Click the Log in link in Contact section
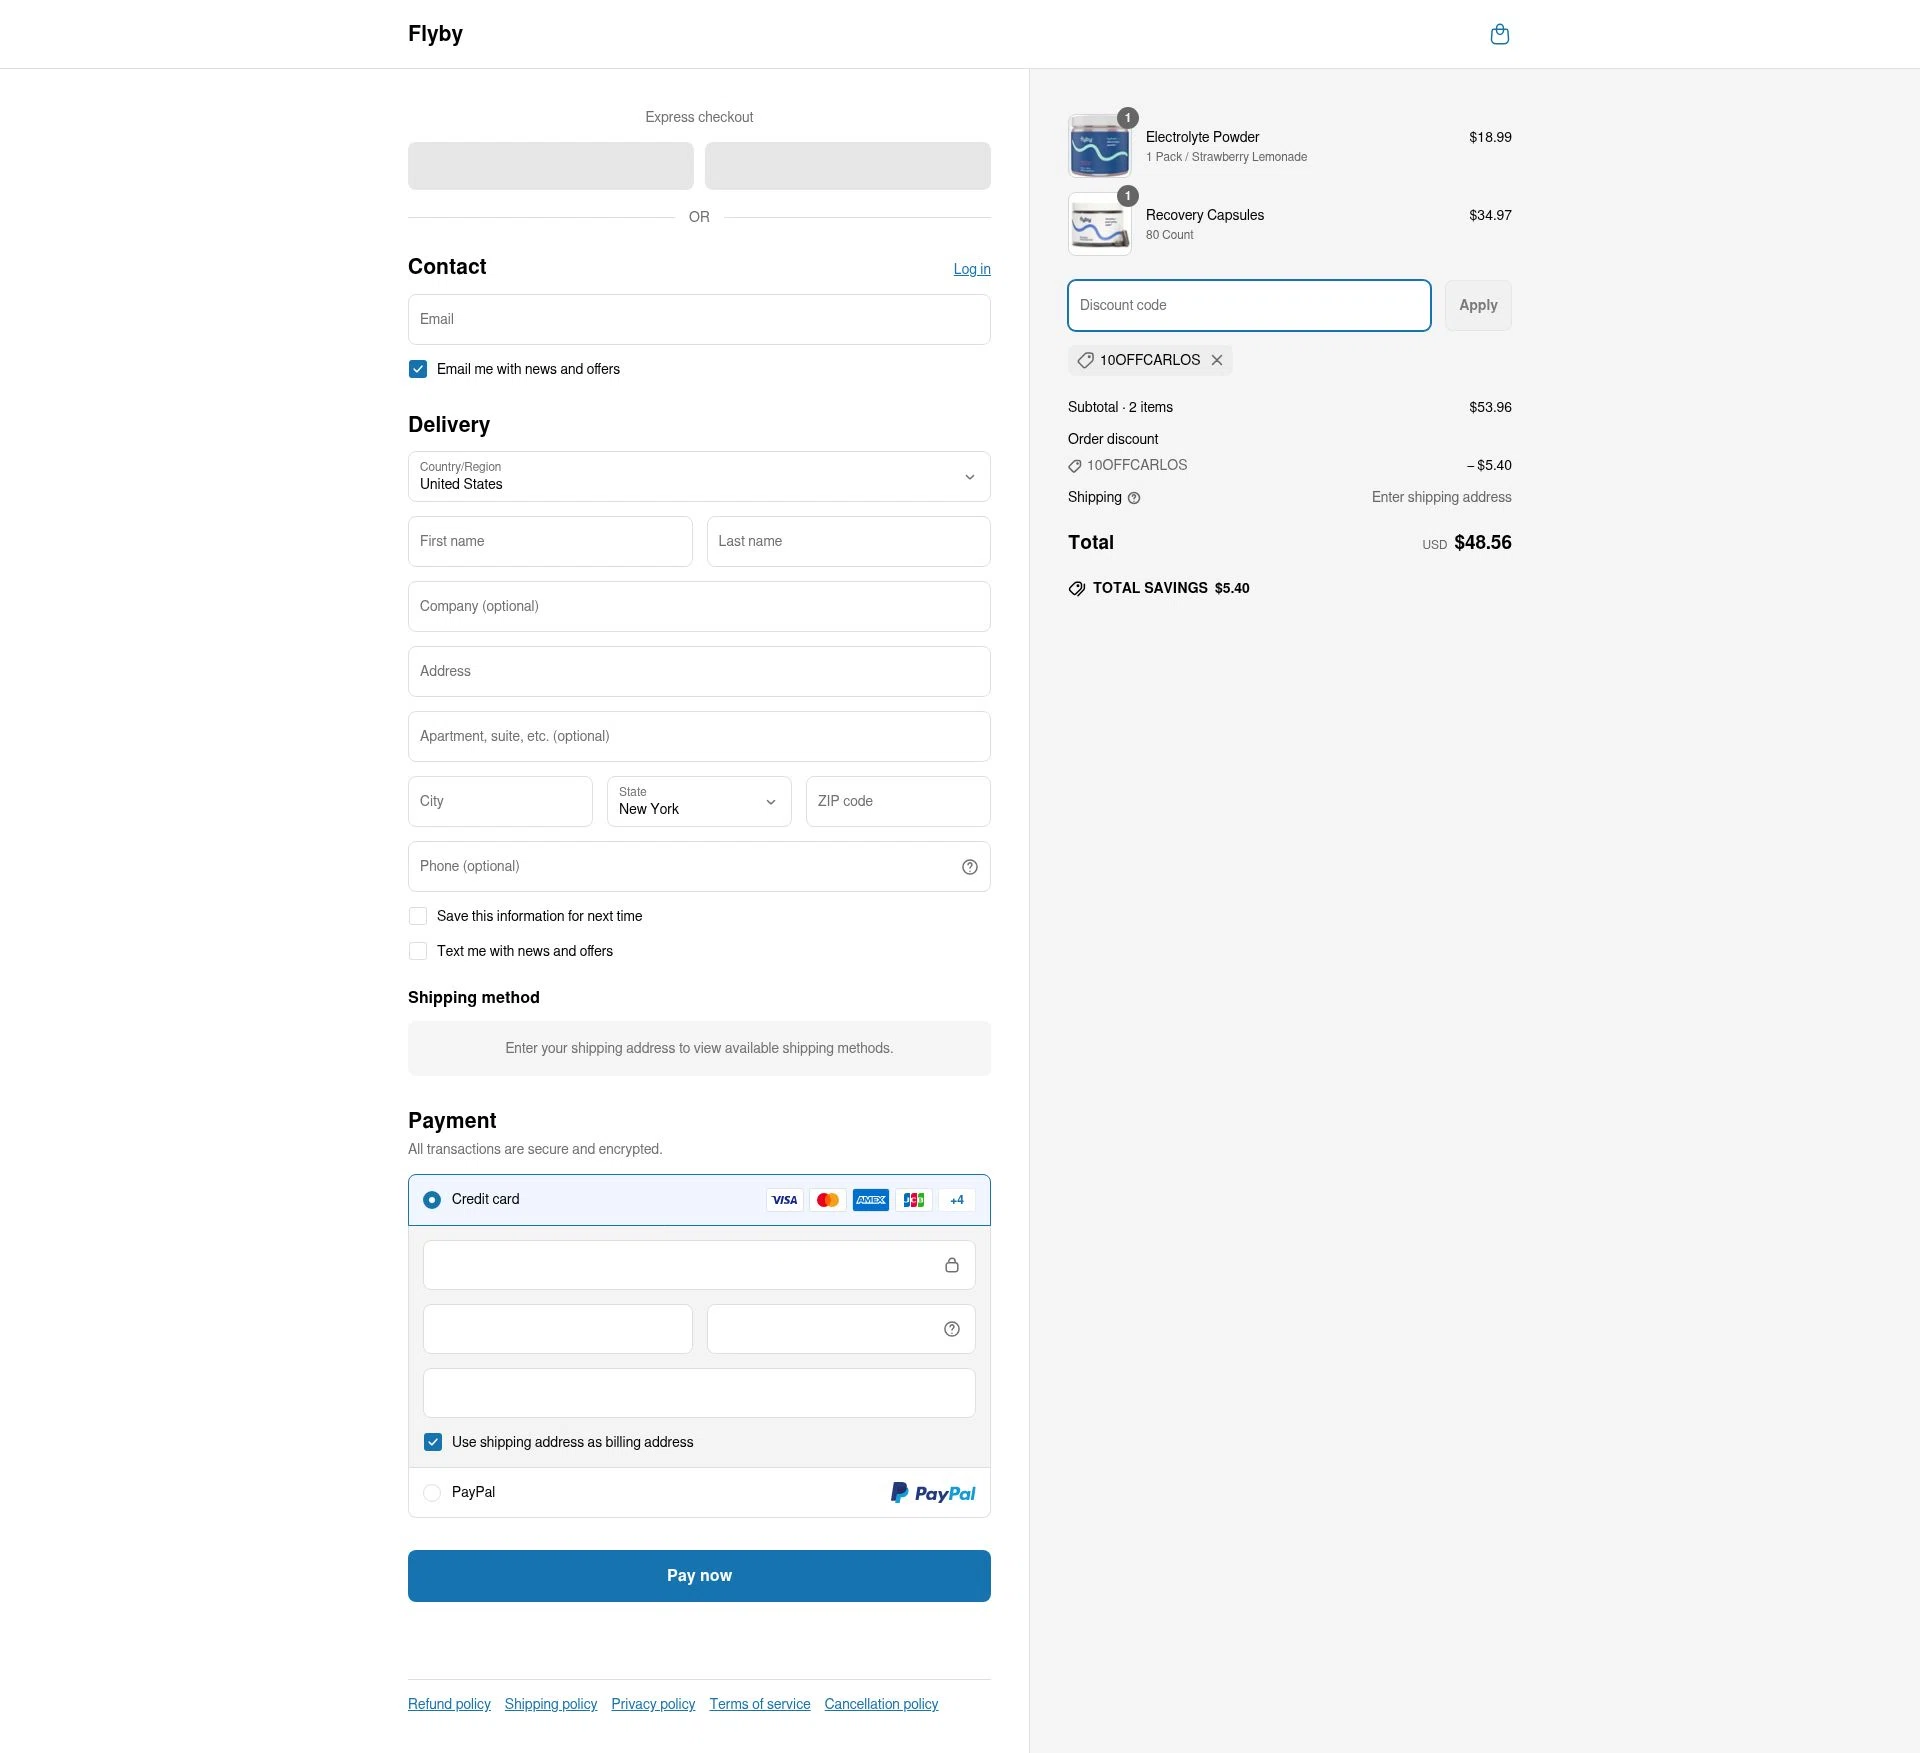 971,268
